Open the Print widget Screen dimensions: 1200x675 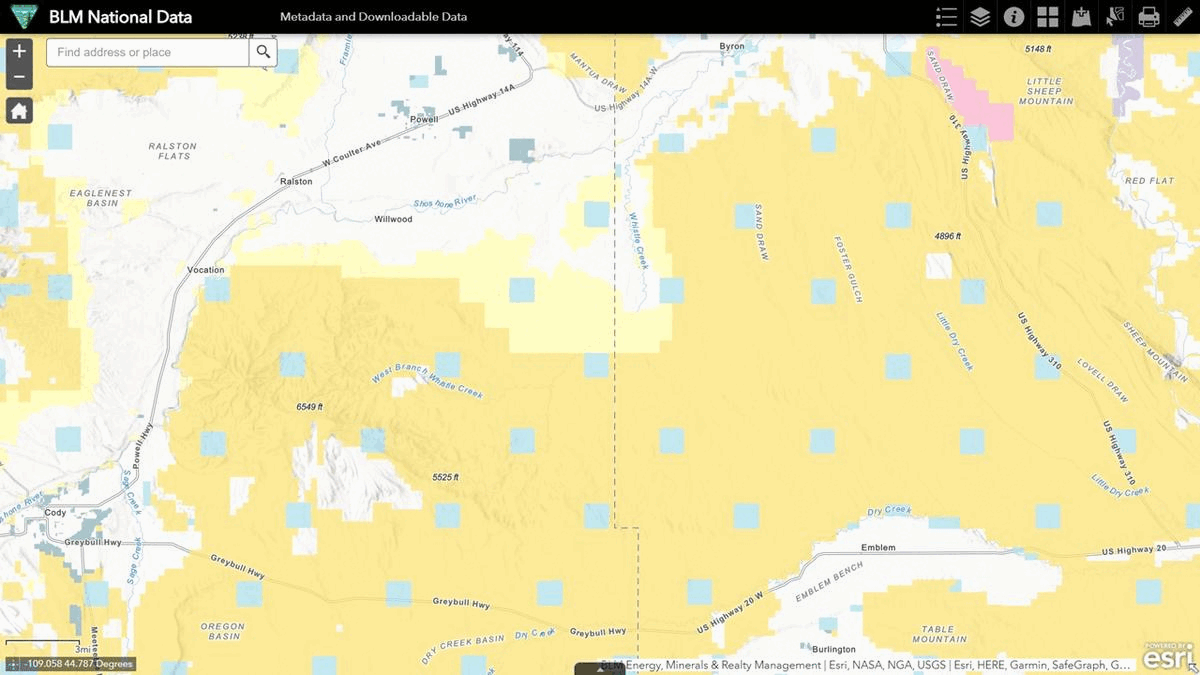1149,17
